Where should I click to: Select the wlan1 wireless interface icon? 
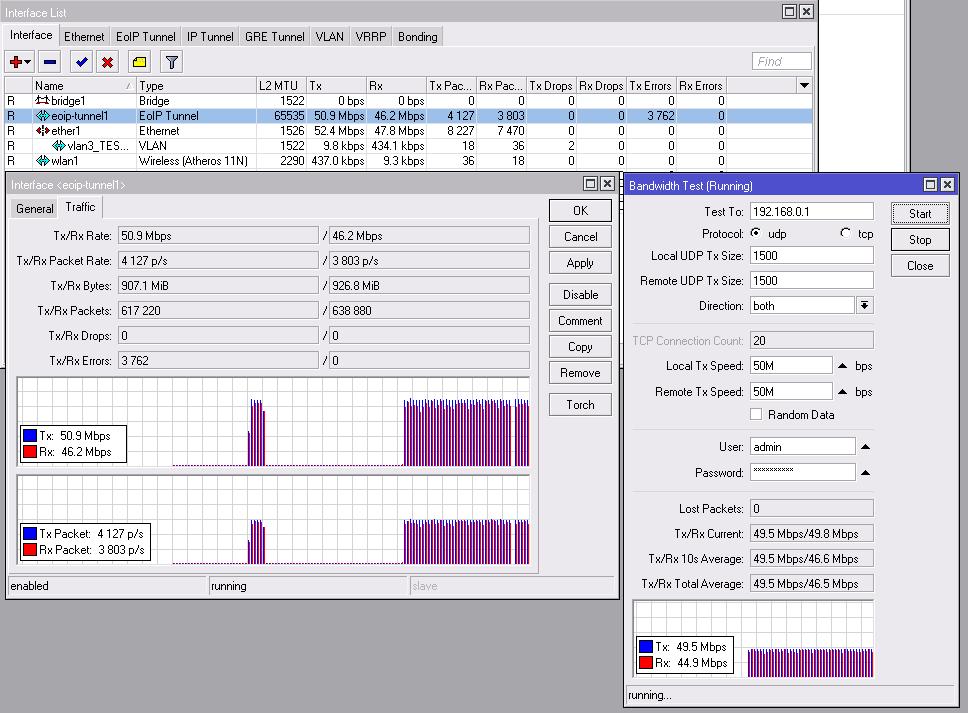click(43, 161)
